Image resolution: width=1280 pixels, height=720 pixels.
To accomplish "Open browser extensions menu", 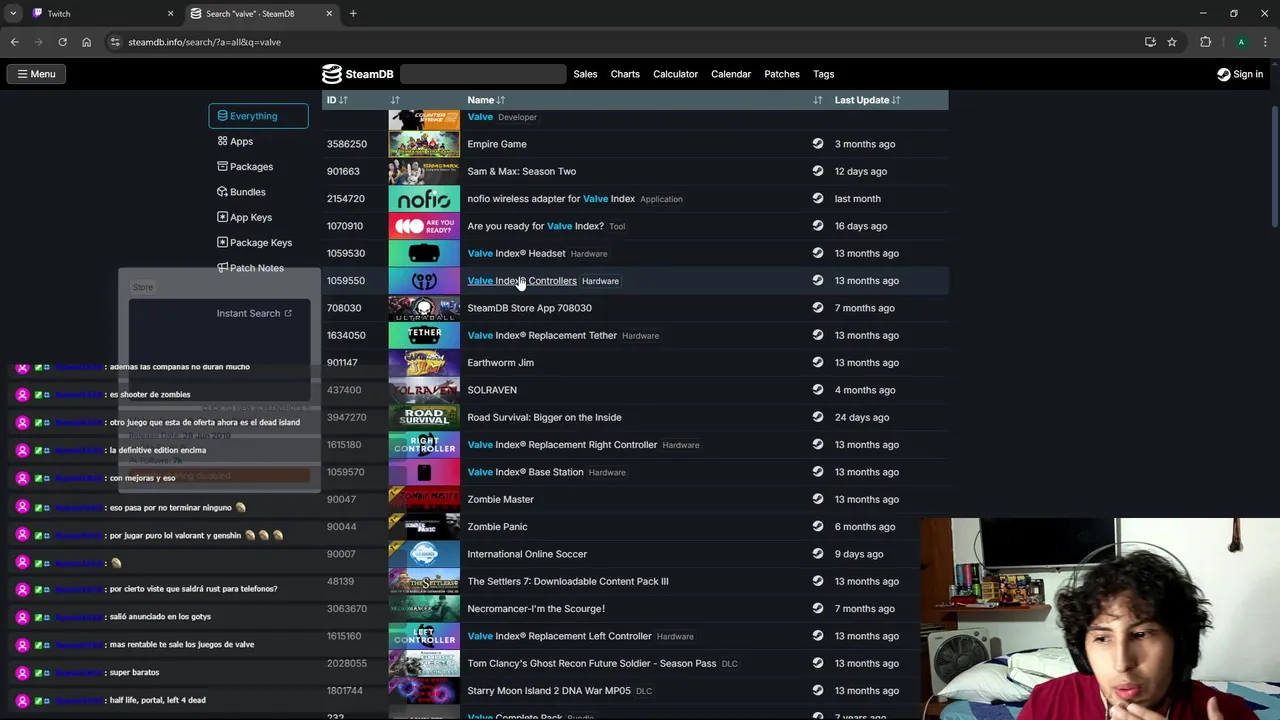I will (x=1205, y=42).
